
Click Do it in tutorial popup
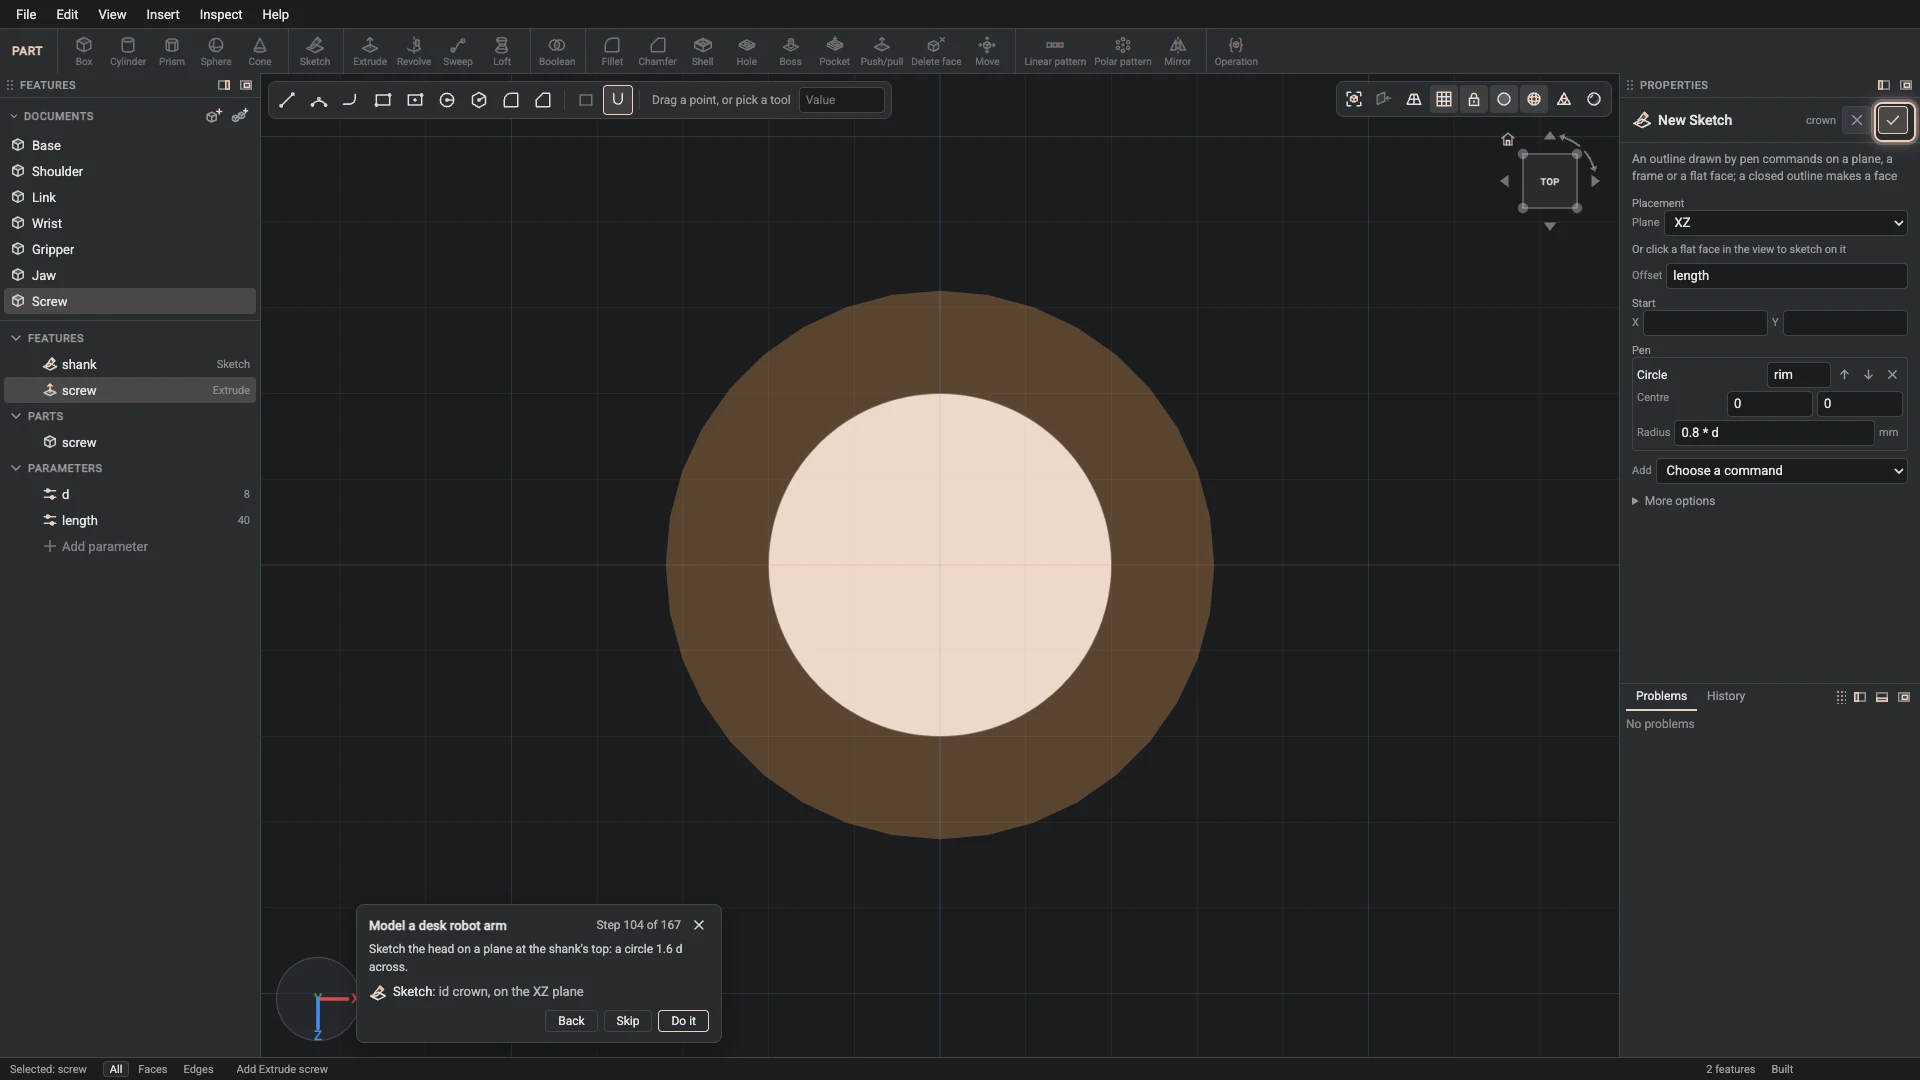pos(683,1021)
